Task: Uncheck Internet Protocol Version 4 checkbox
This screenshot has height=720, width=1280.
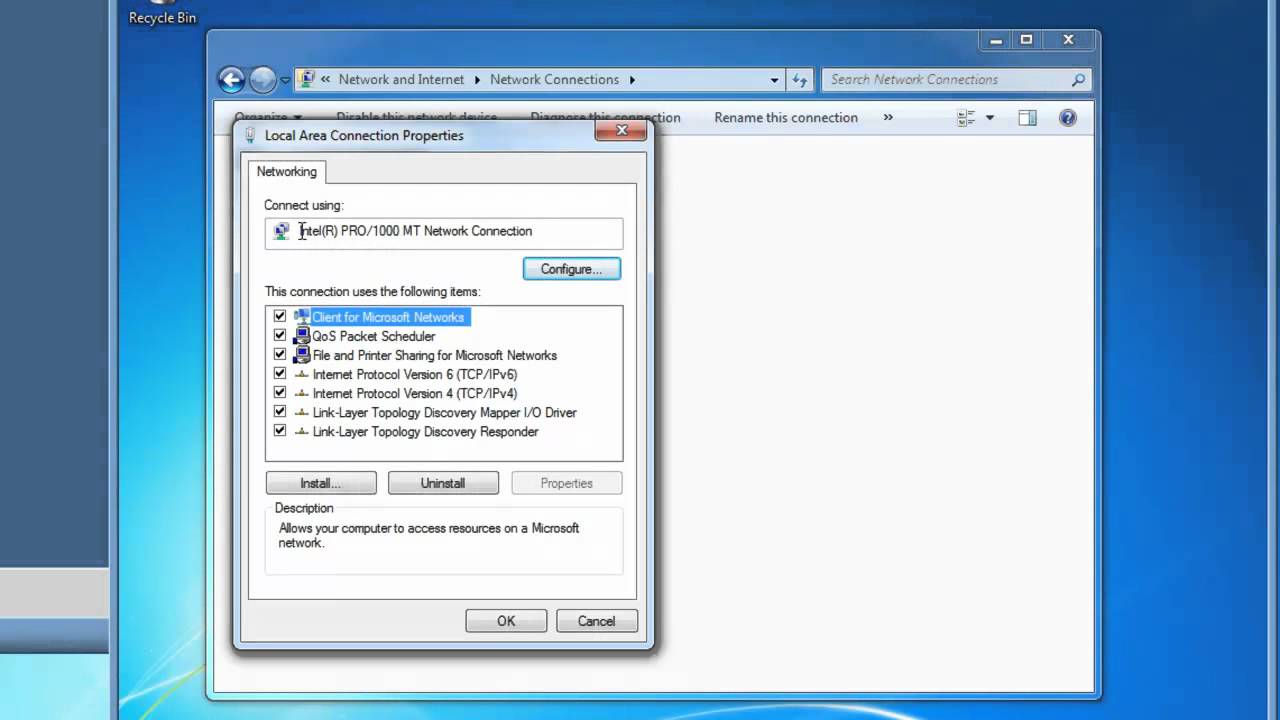Action: pyautogui.click(x=280, y=392)
